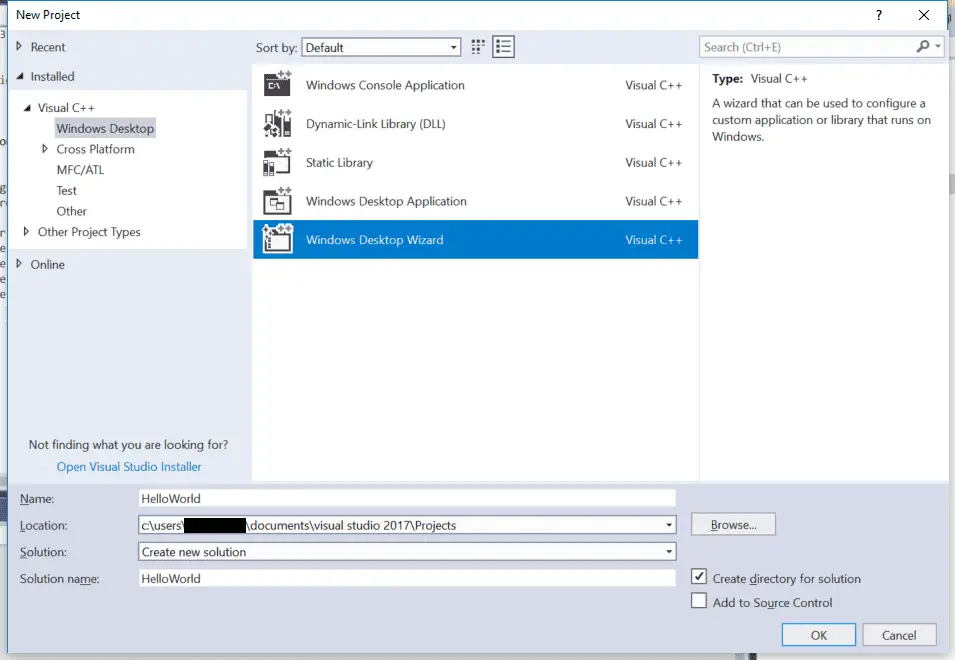Select the Dynamic-Link Library (DLL) template icon
This screenshot has width=955, height=660.
coord(277,123)
